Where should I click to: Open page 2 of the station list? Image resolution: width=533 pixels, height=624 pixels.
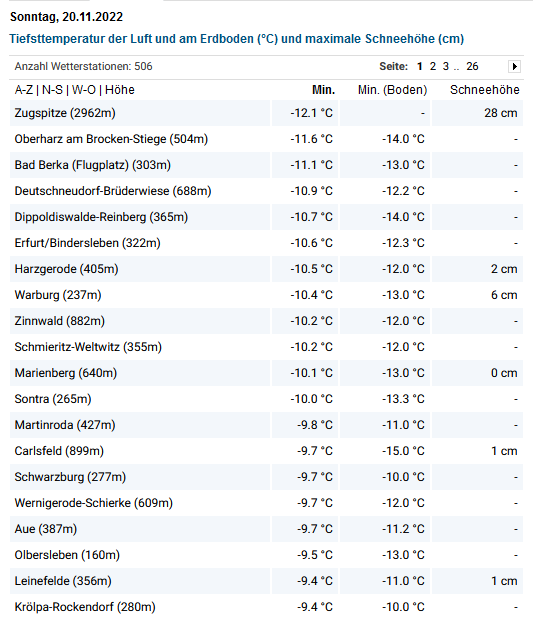pyautogui.click(x=433, y=66)
